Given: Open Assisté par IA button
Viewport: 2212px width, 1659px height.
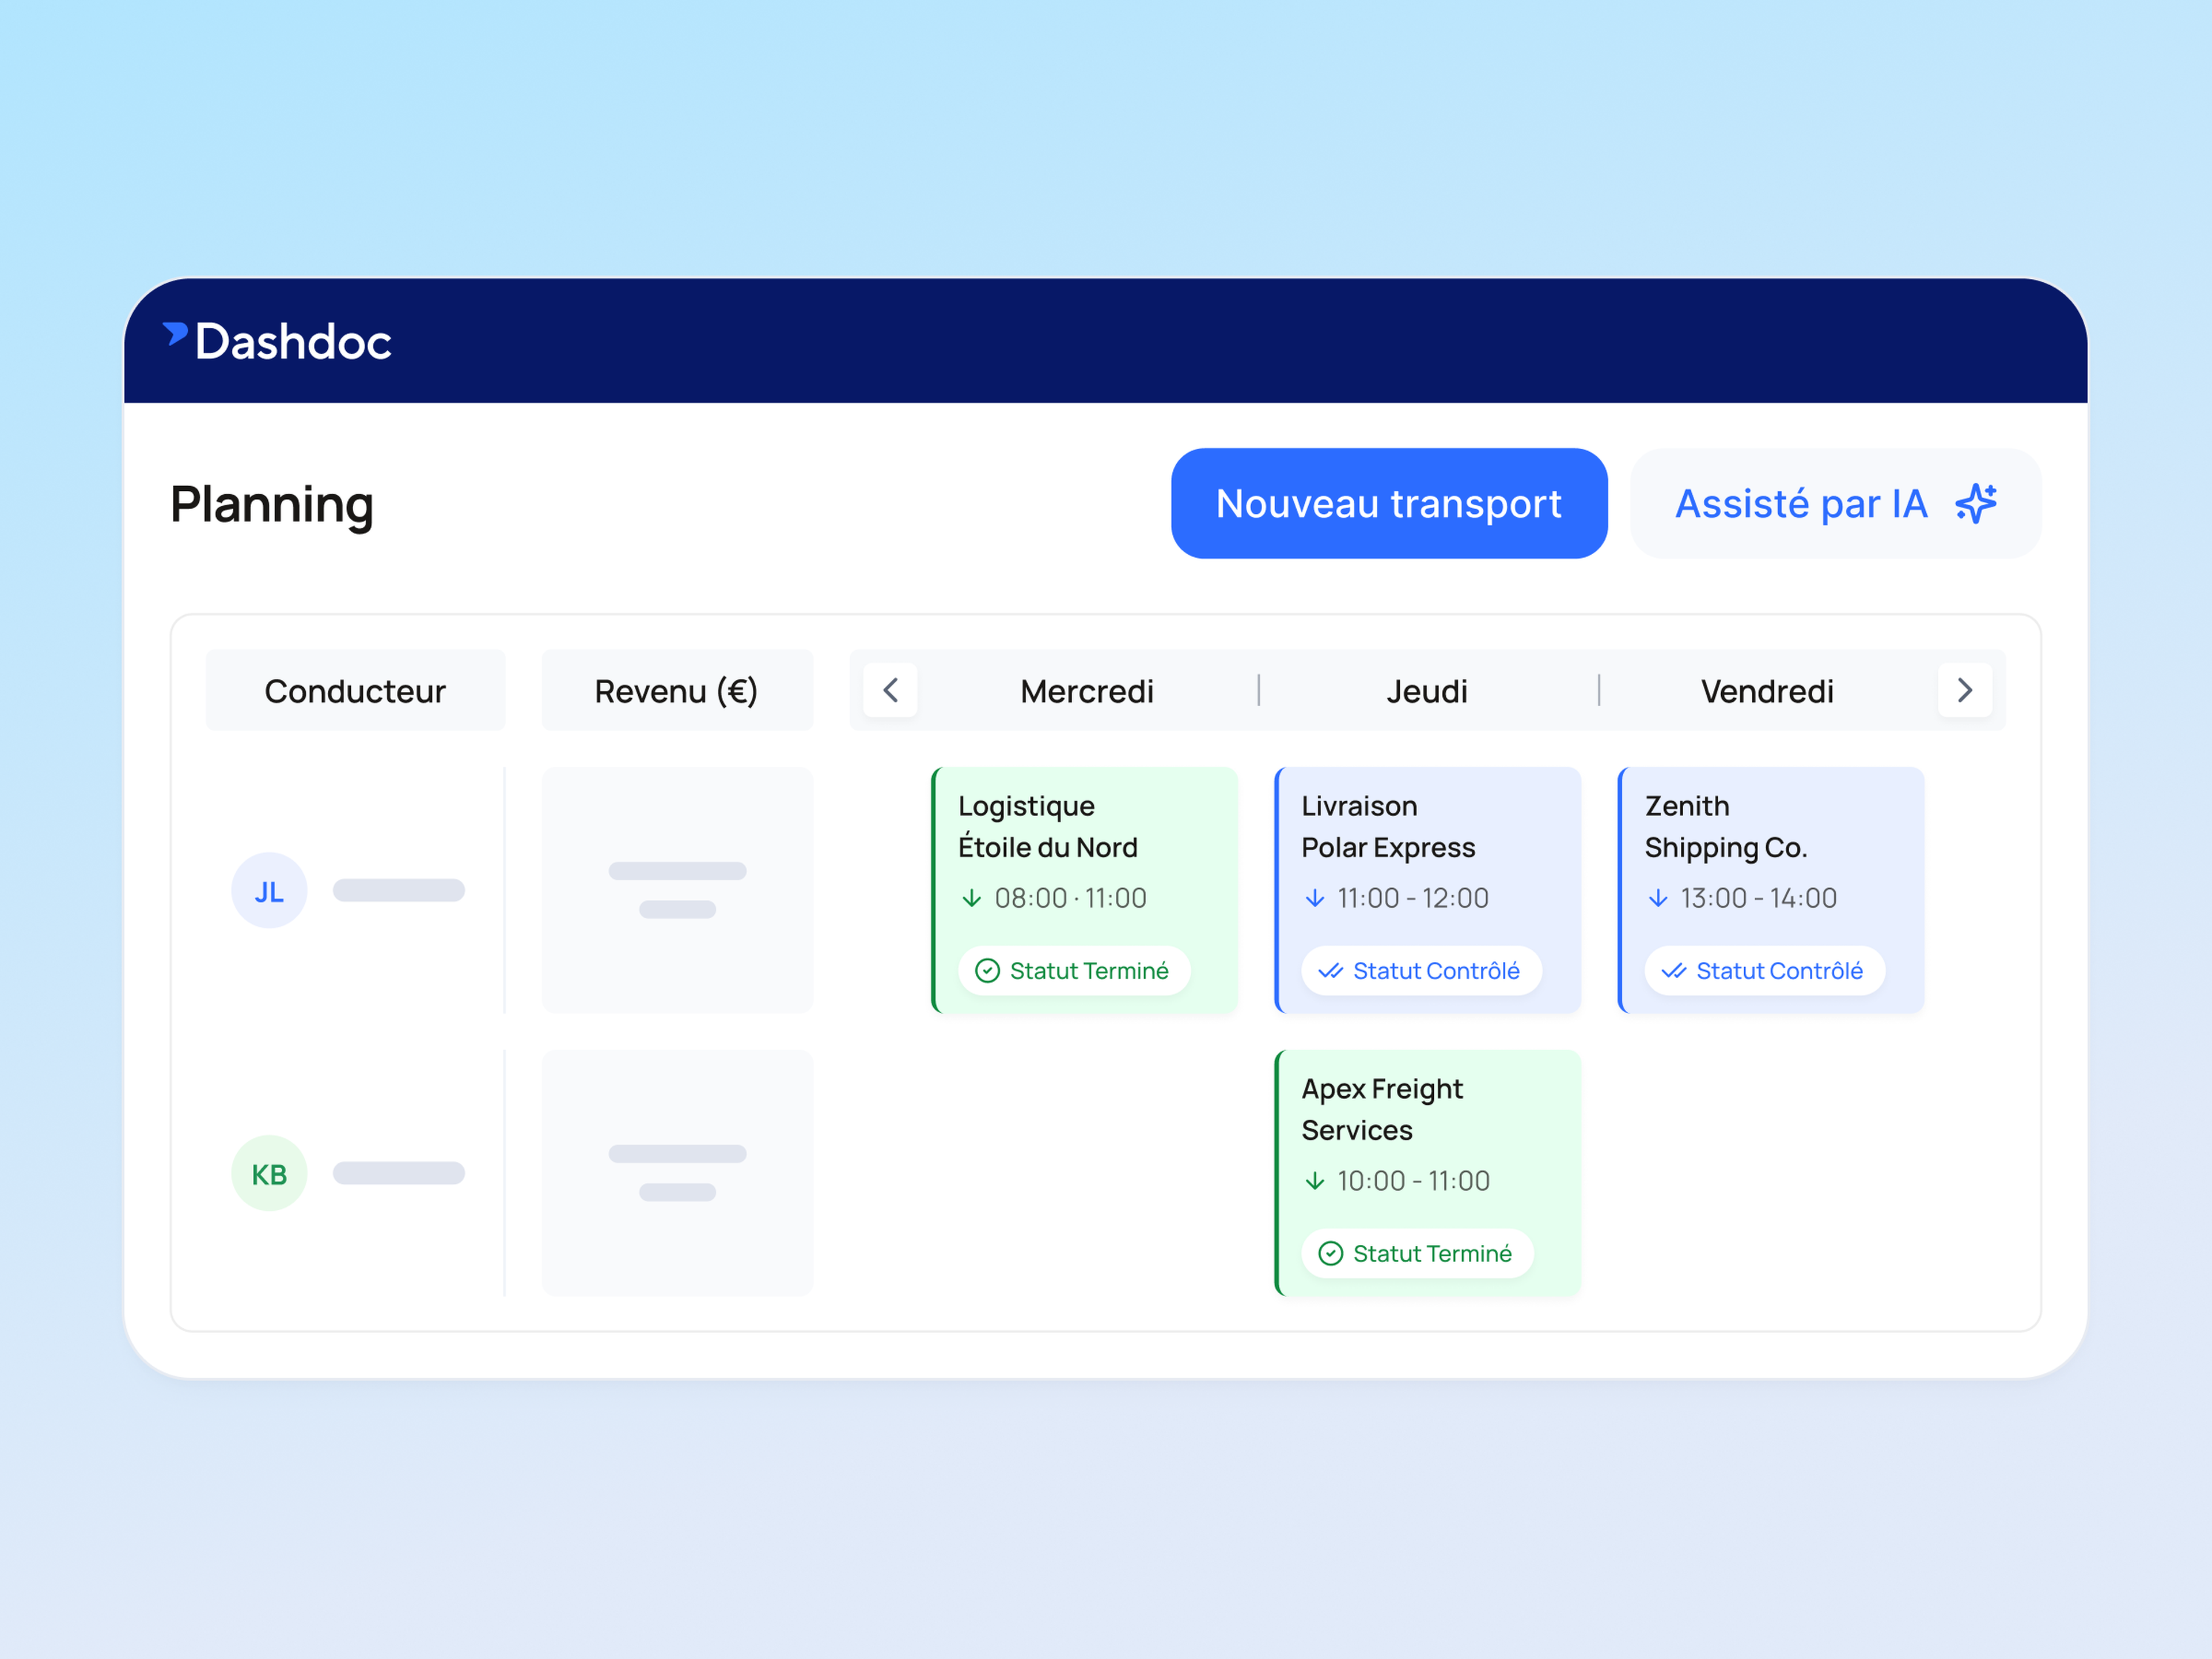Looking at the screenshot, I should tap(1836, 504).
